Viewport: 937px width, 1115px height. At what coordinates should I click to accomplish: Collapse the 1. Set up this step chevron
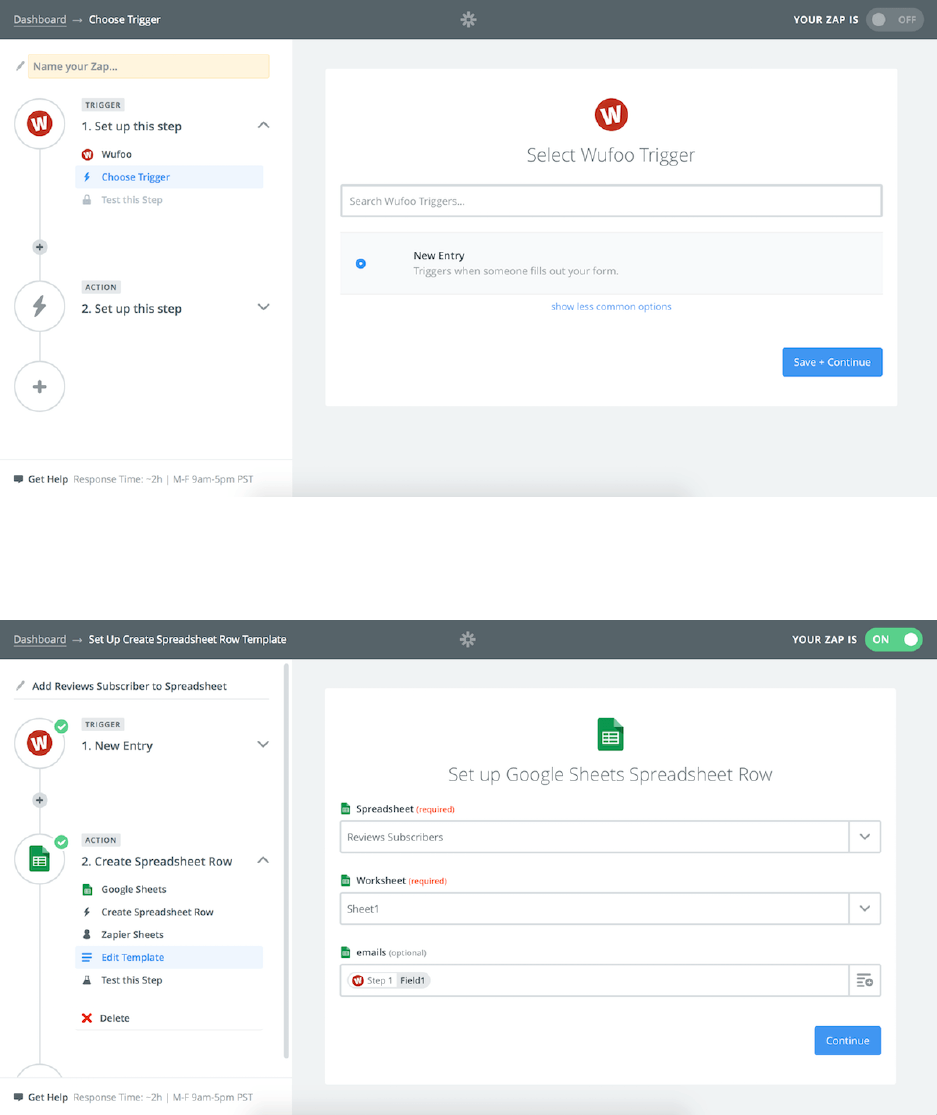point(263,125)
